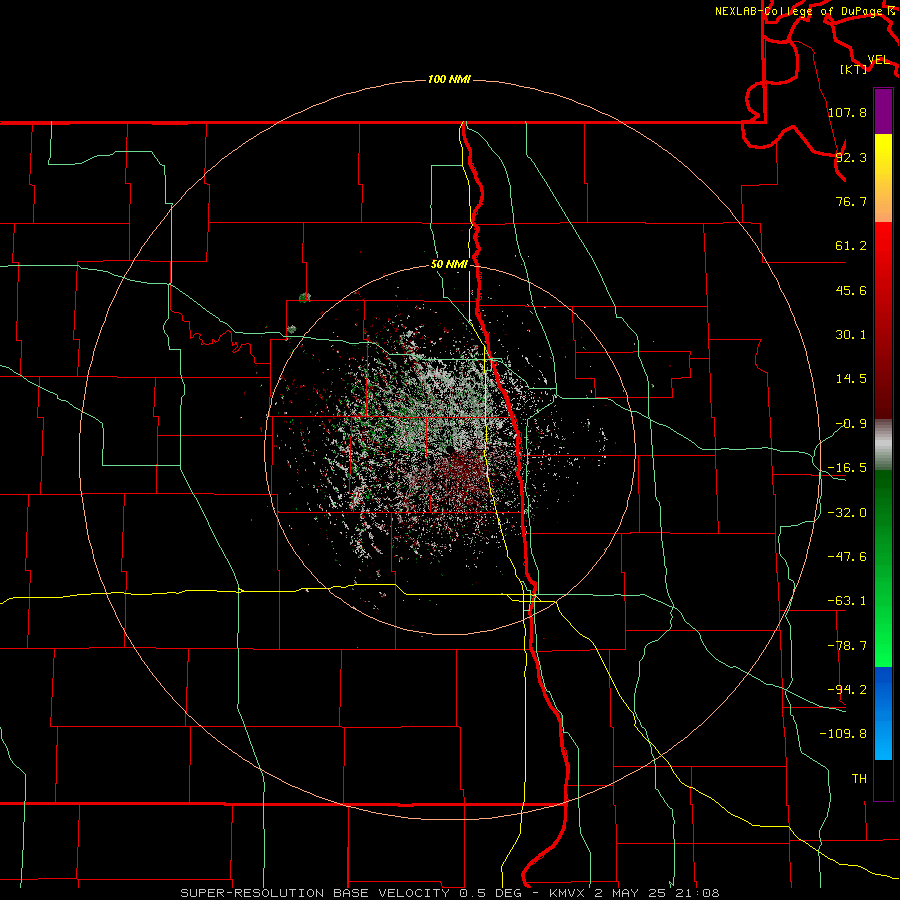Click the 100 NMI range ring label

coord(449,79)
